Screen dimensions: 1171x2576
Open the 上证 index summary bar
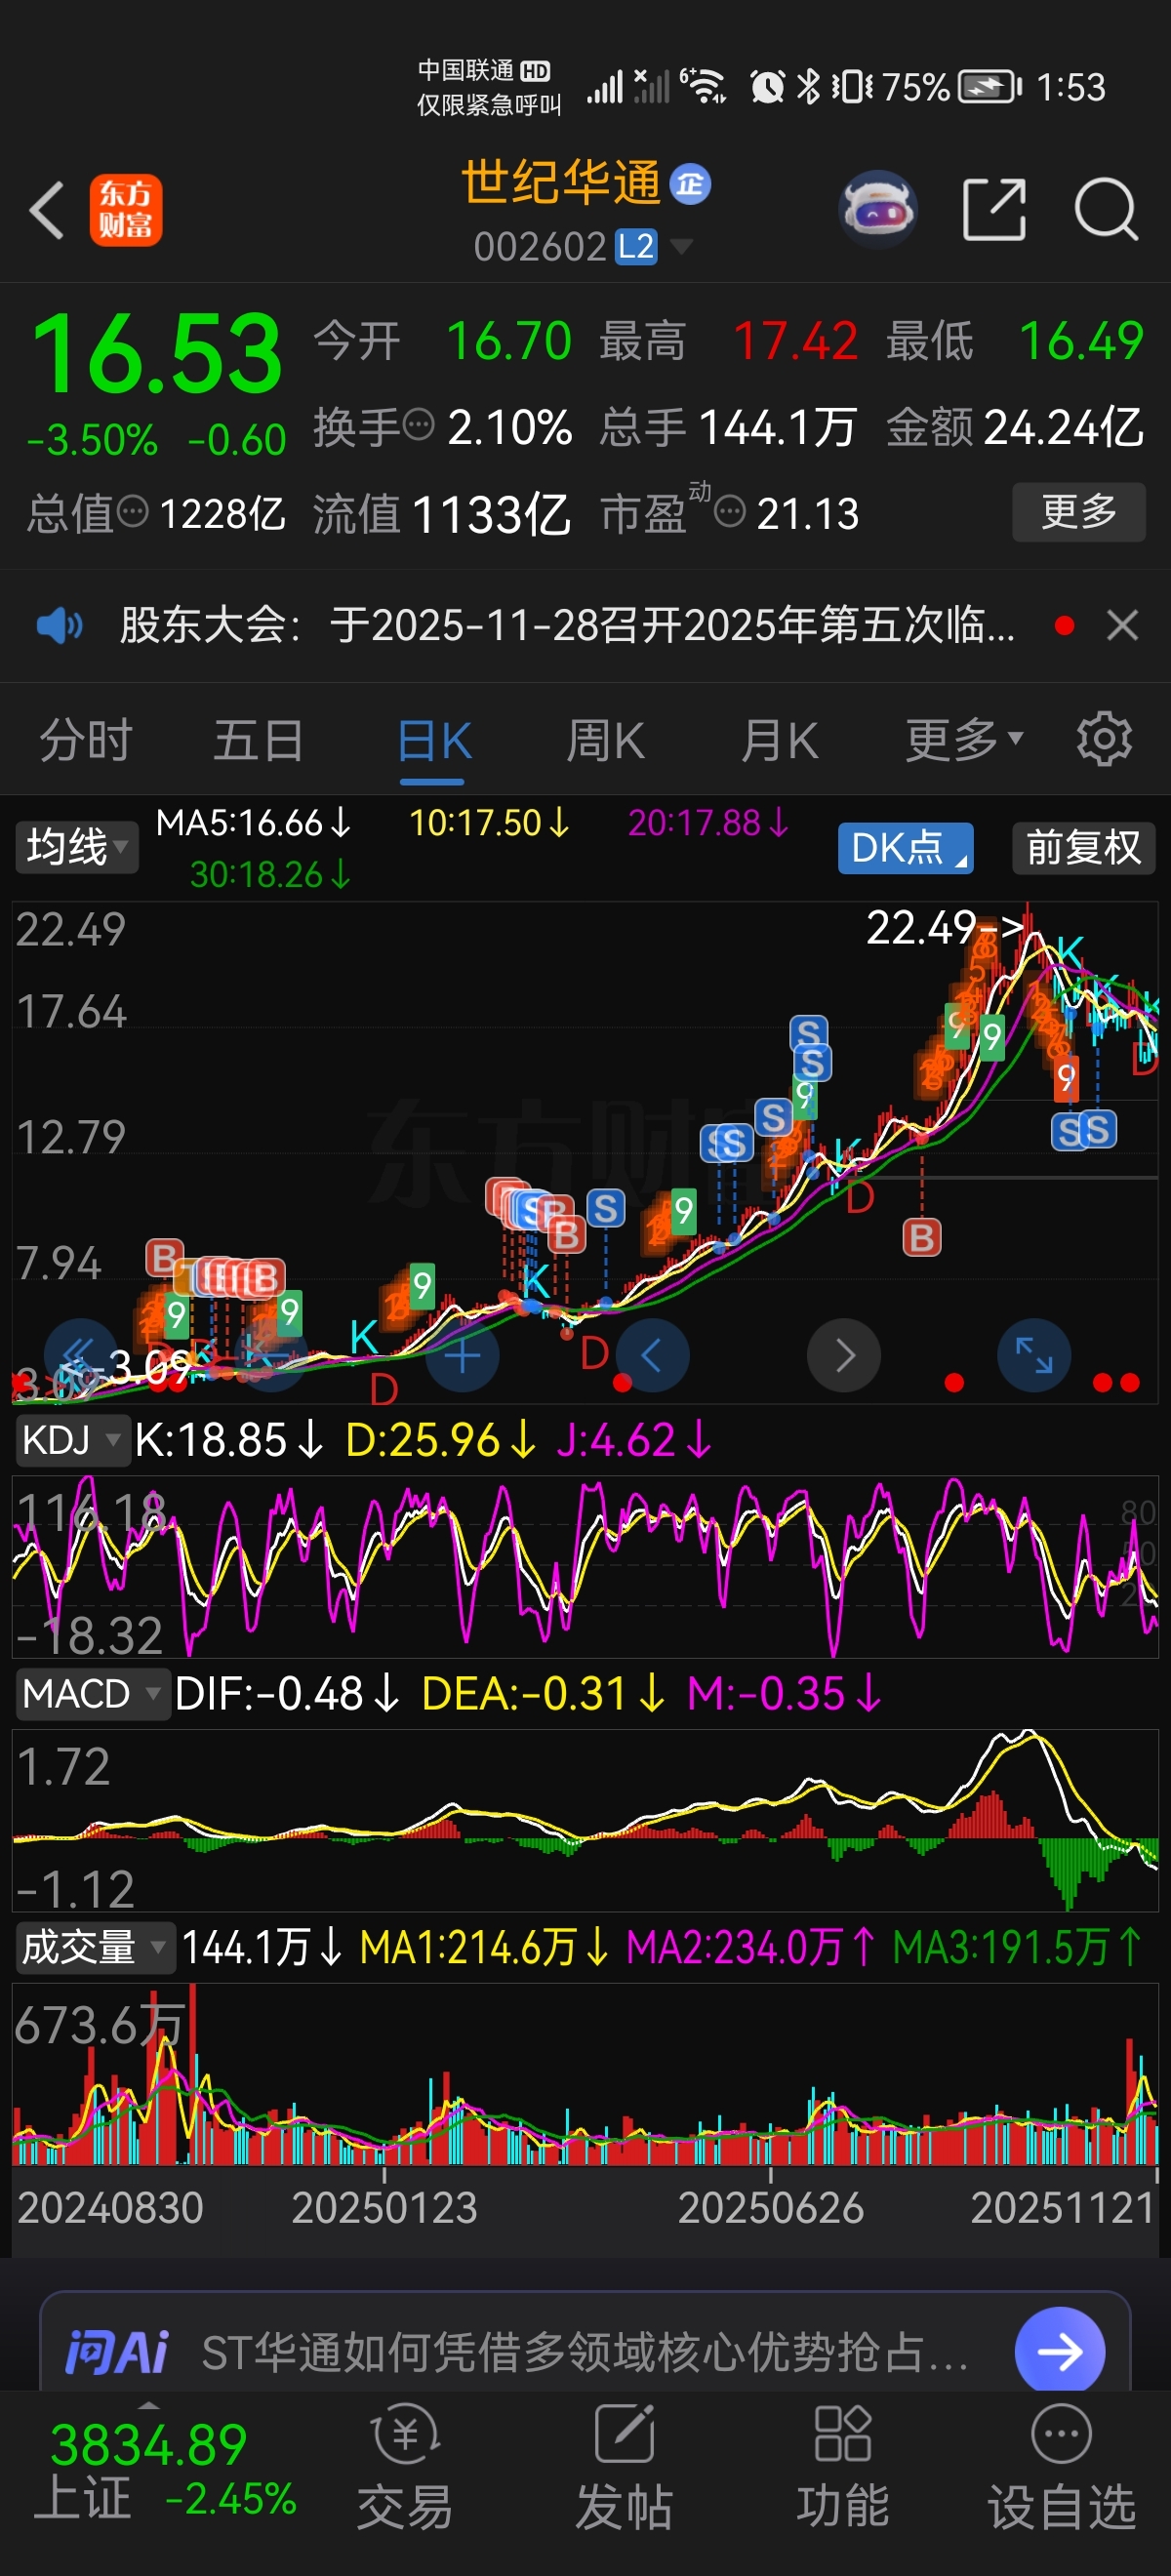(x=165, y=2470)
